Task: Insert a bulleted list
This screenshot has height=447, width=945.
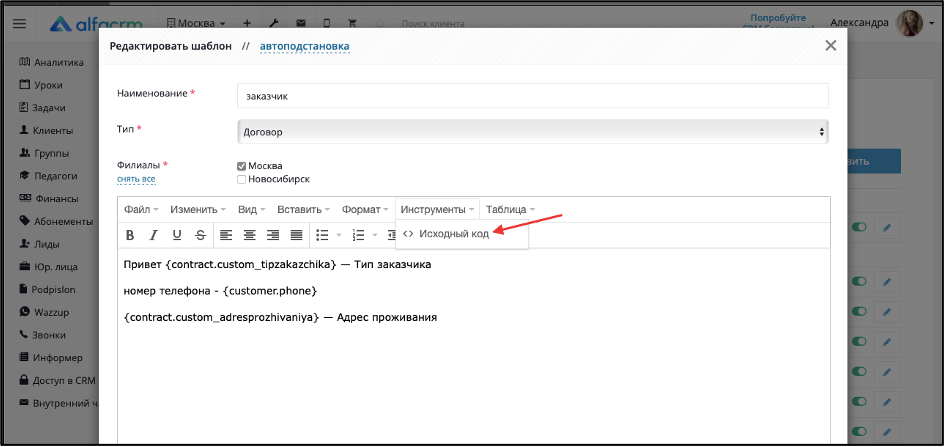Action: point(322,236)
